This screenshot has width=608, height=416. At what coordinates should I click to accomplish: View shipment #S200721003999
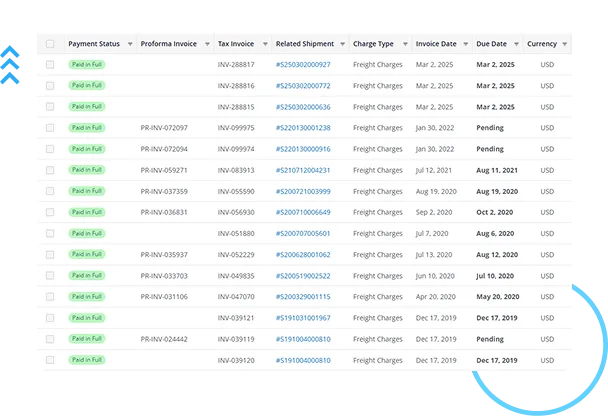(x=303, y=192)
